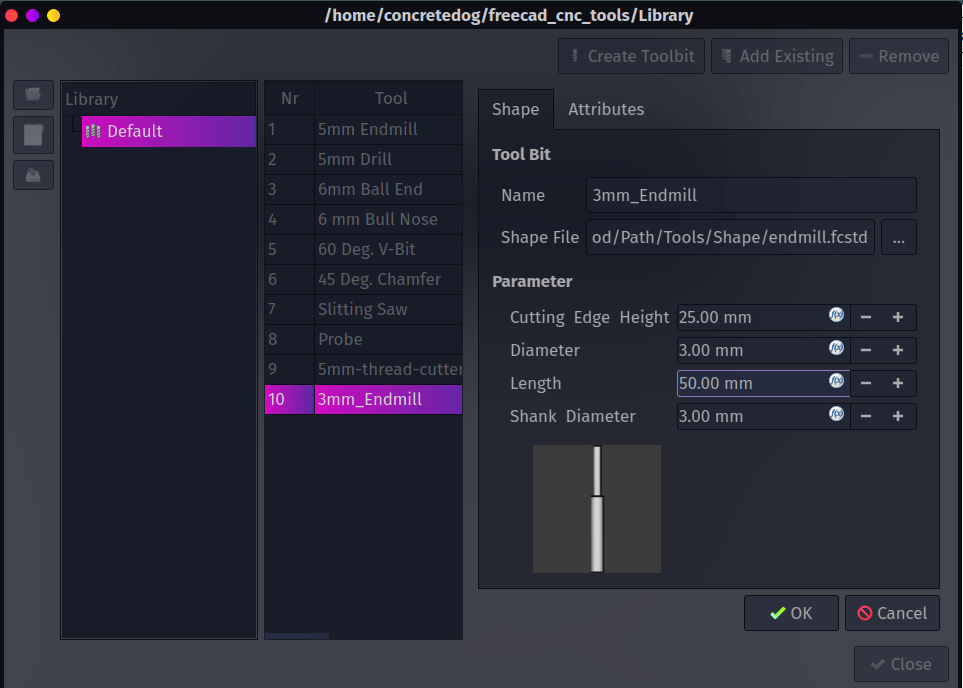
Task: Open expression editor for Length field
Action: pos(836,382)
